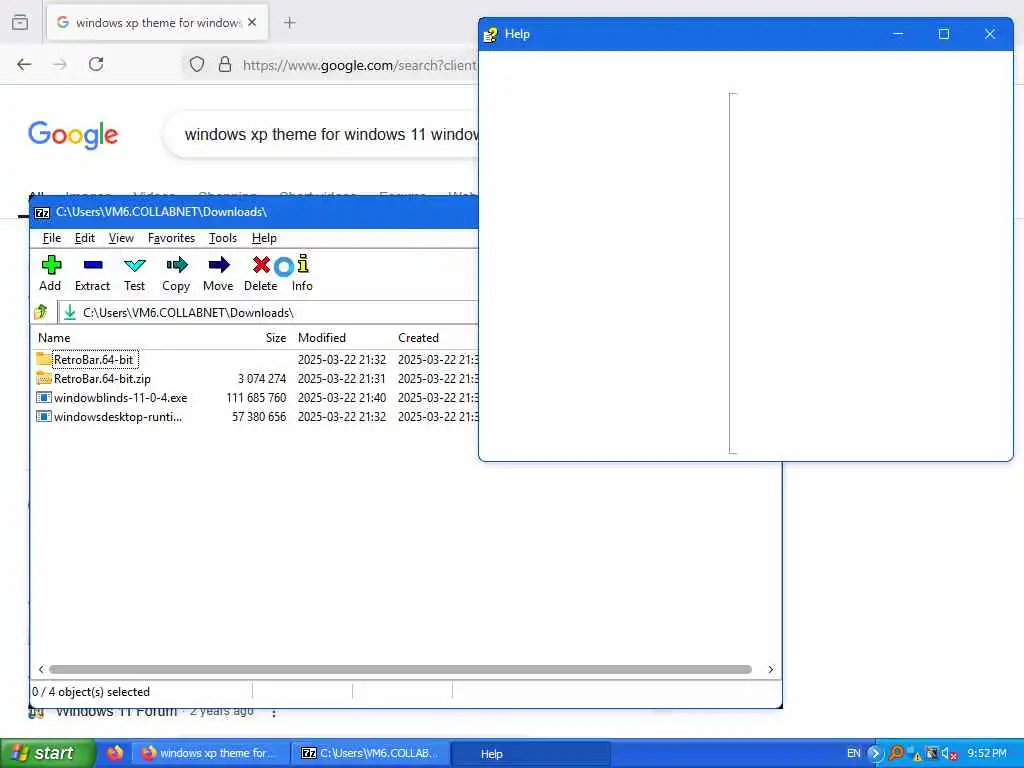Open the File menu in 7-Zip
The height and width of the screenshot is (768, 1024).
[x=52, y=238]
